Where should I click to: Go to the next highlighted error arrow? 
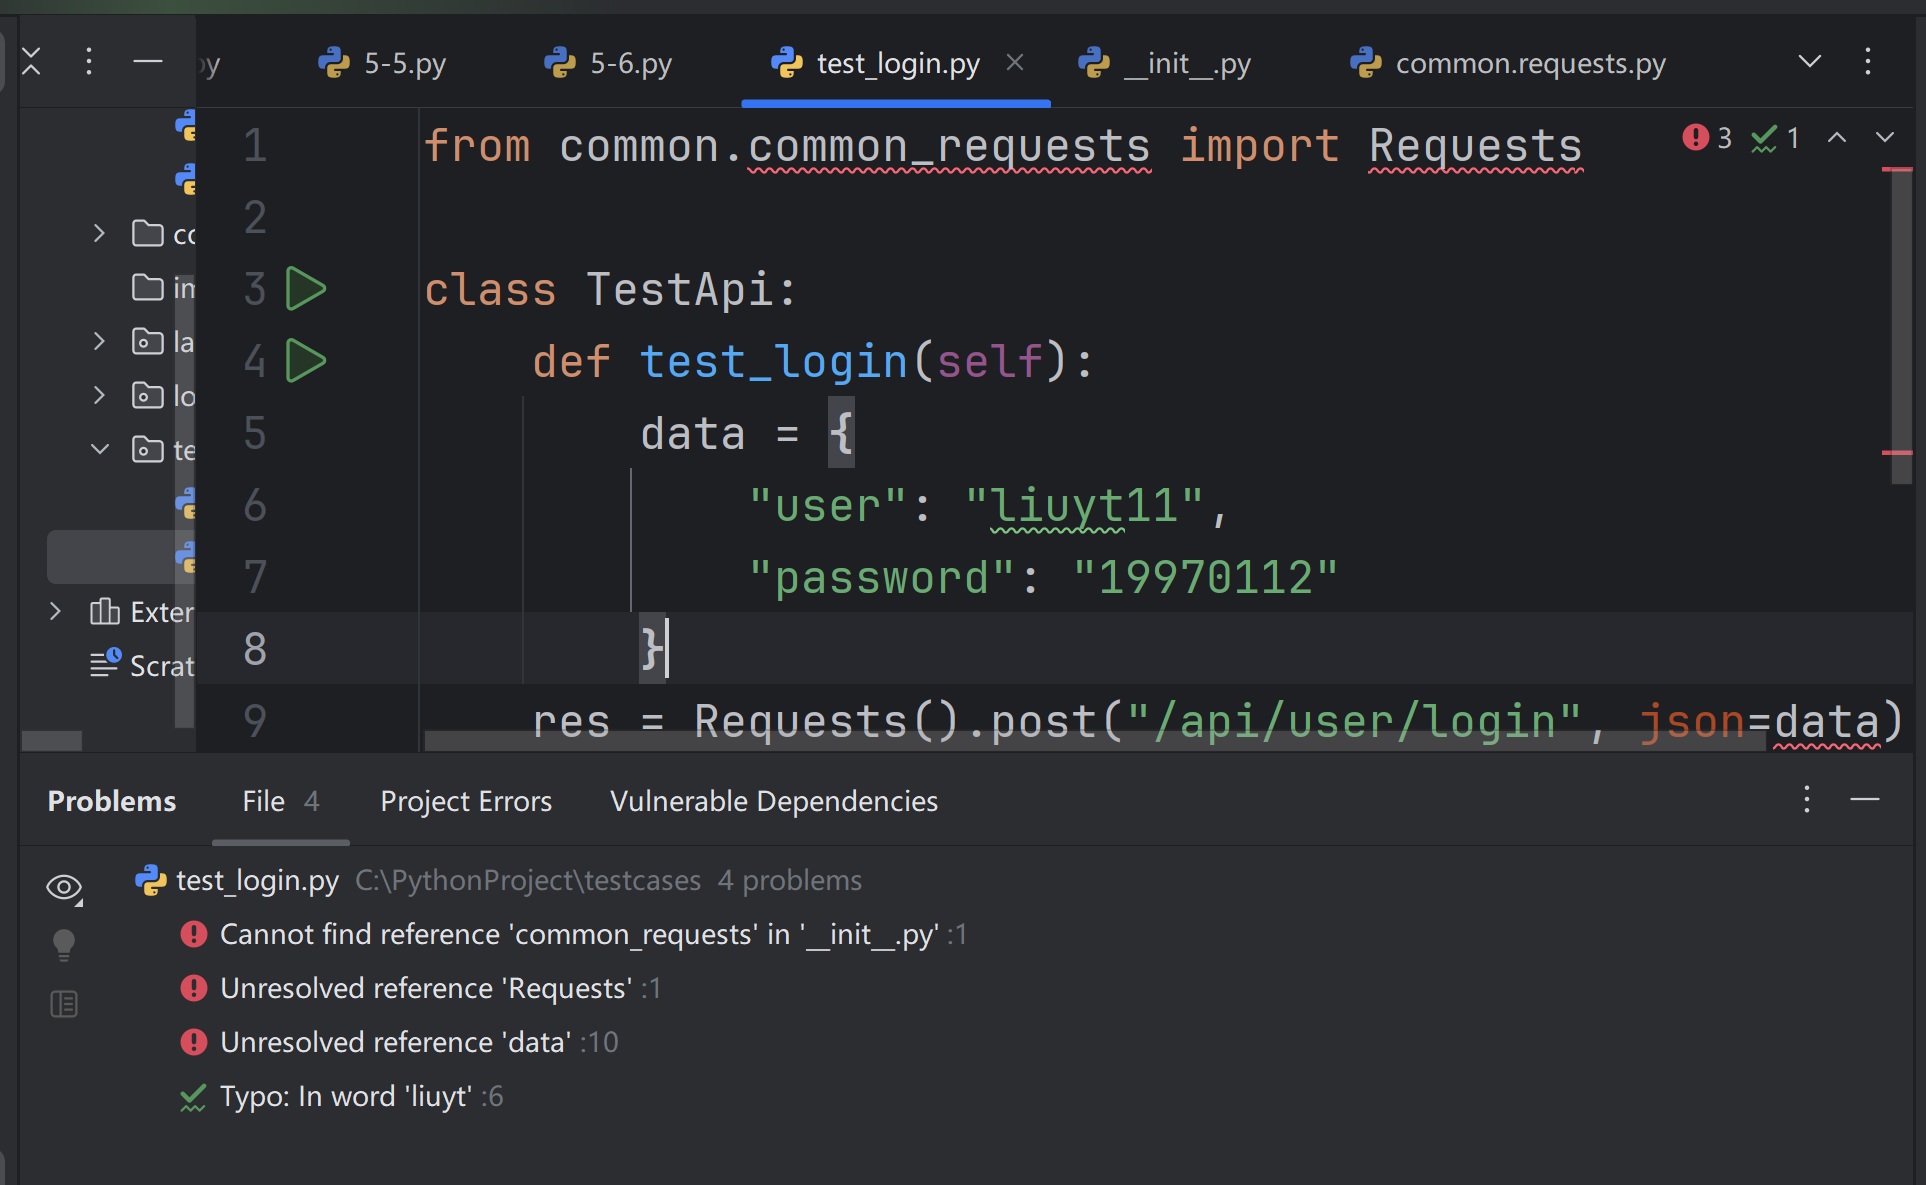point(1885,137)
